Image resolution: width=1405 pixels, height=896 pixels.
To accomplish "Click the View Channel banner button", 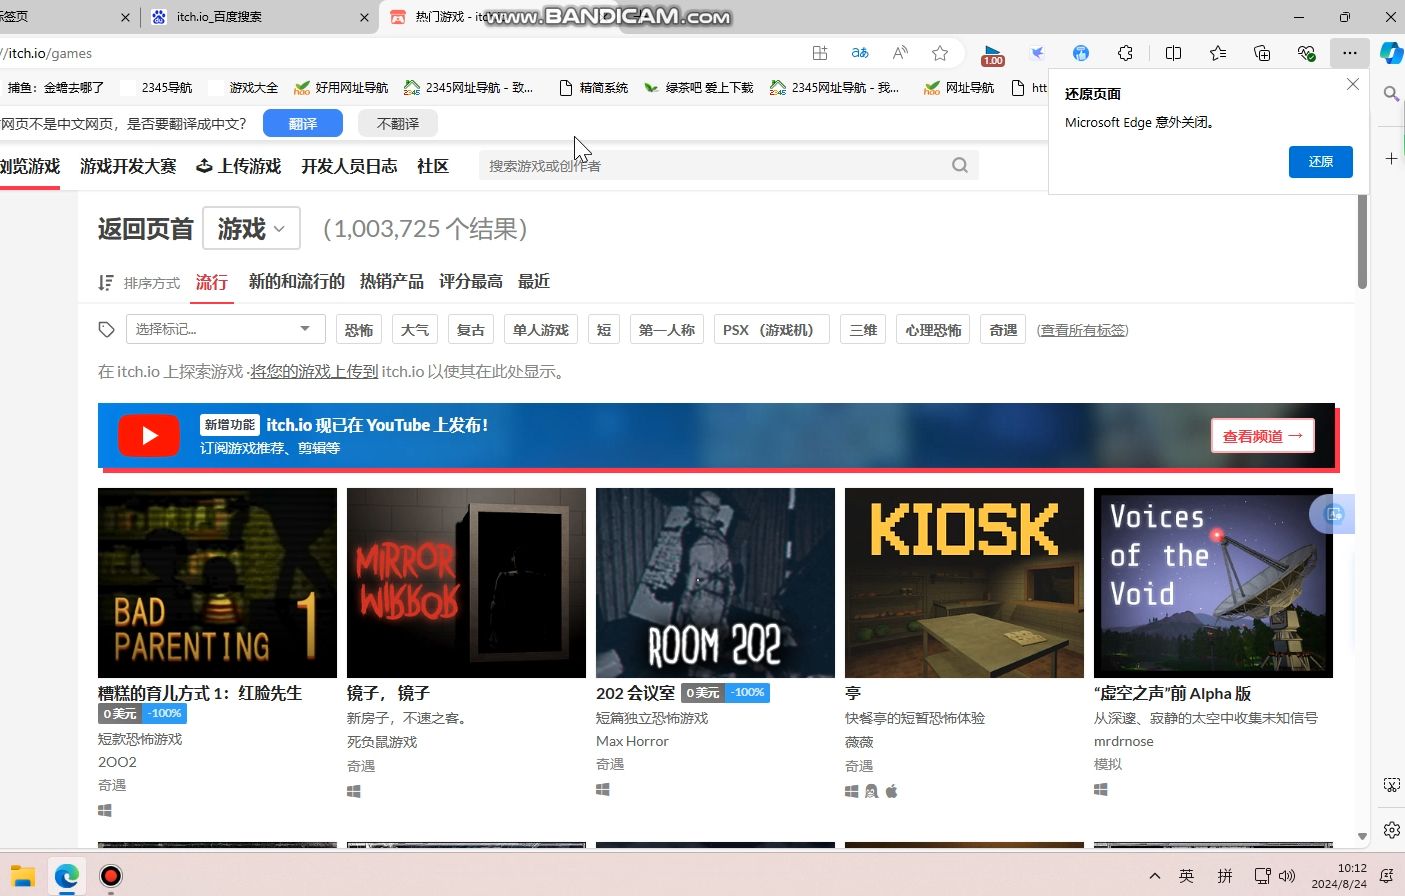I will pyautogui.click(x=1262, y=436).
